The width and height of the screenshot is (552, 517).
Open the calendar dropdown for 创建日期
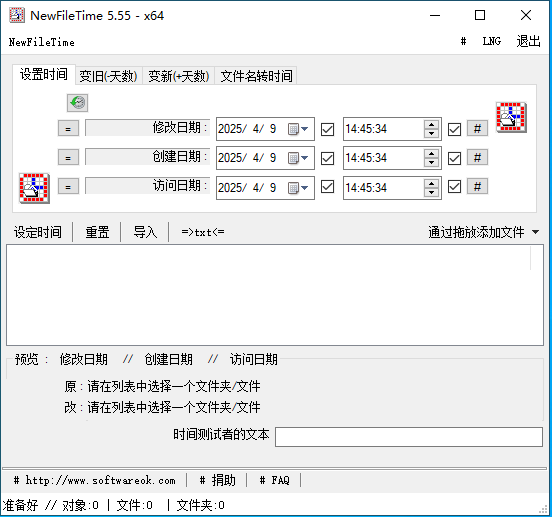(298, 158)
